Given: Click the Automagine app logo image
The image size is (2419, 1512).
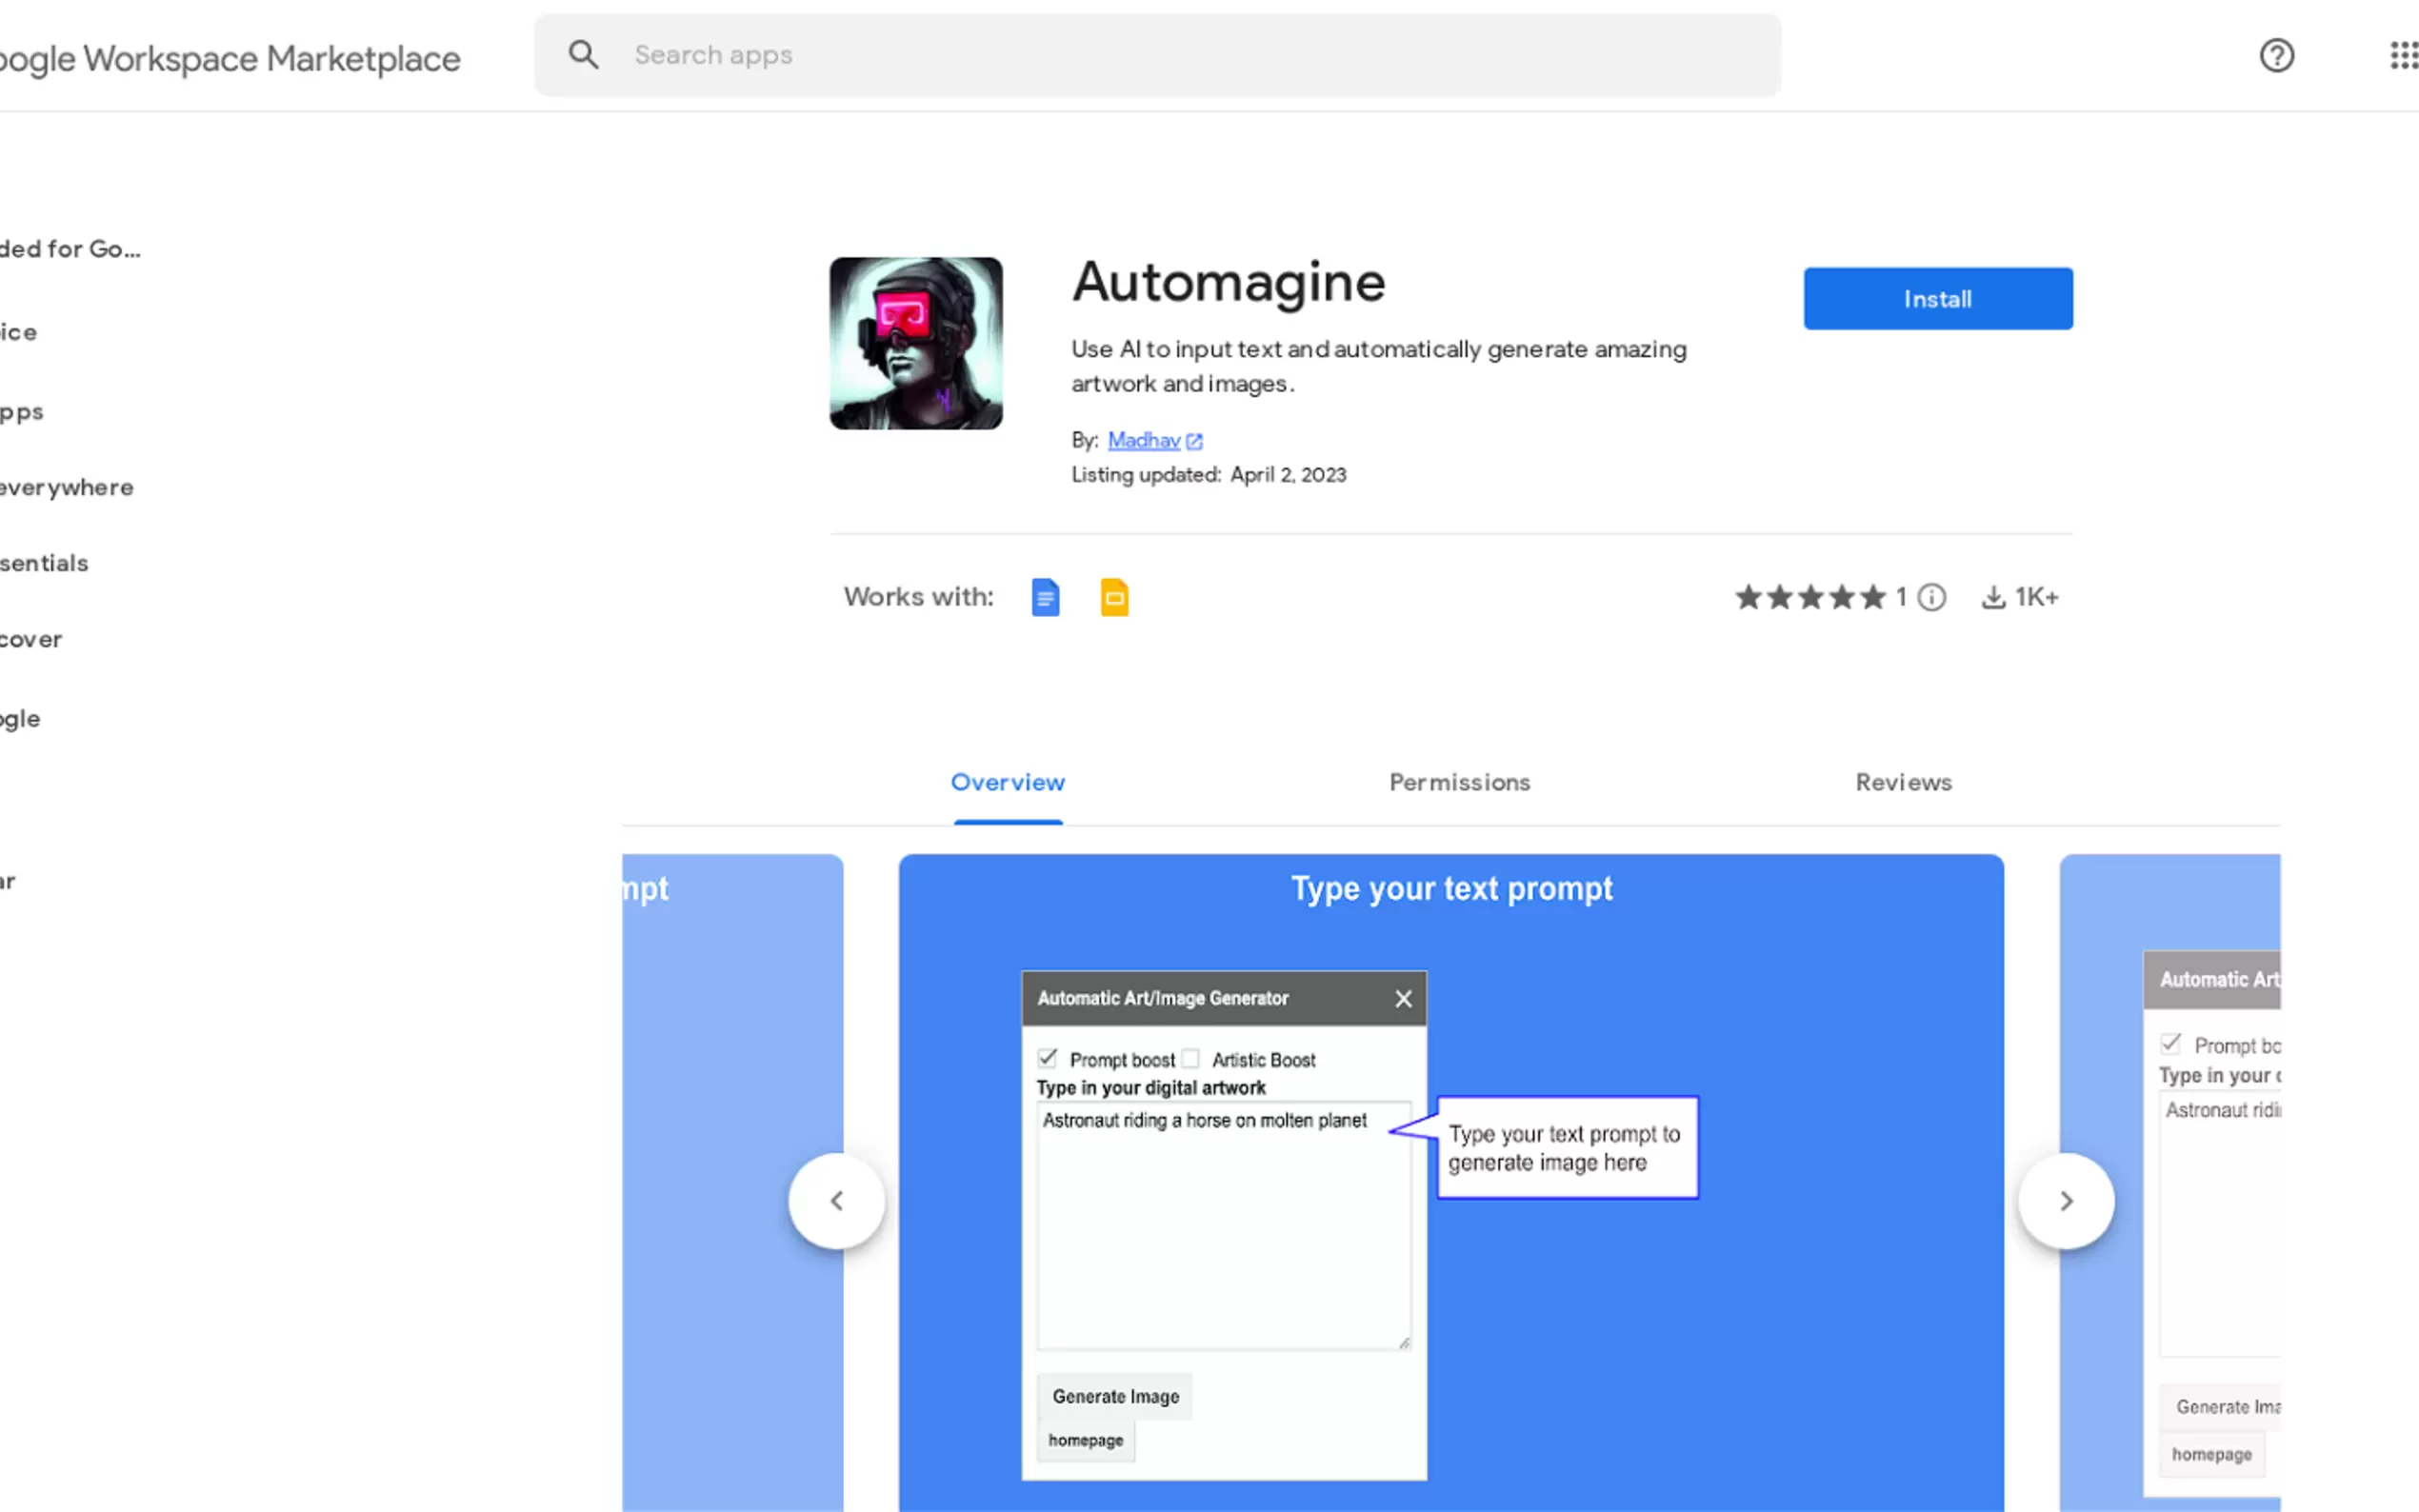Looking at the screenshot, I should coord(915,343).
